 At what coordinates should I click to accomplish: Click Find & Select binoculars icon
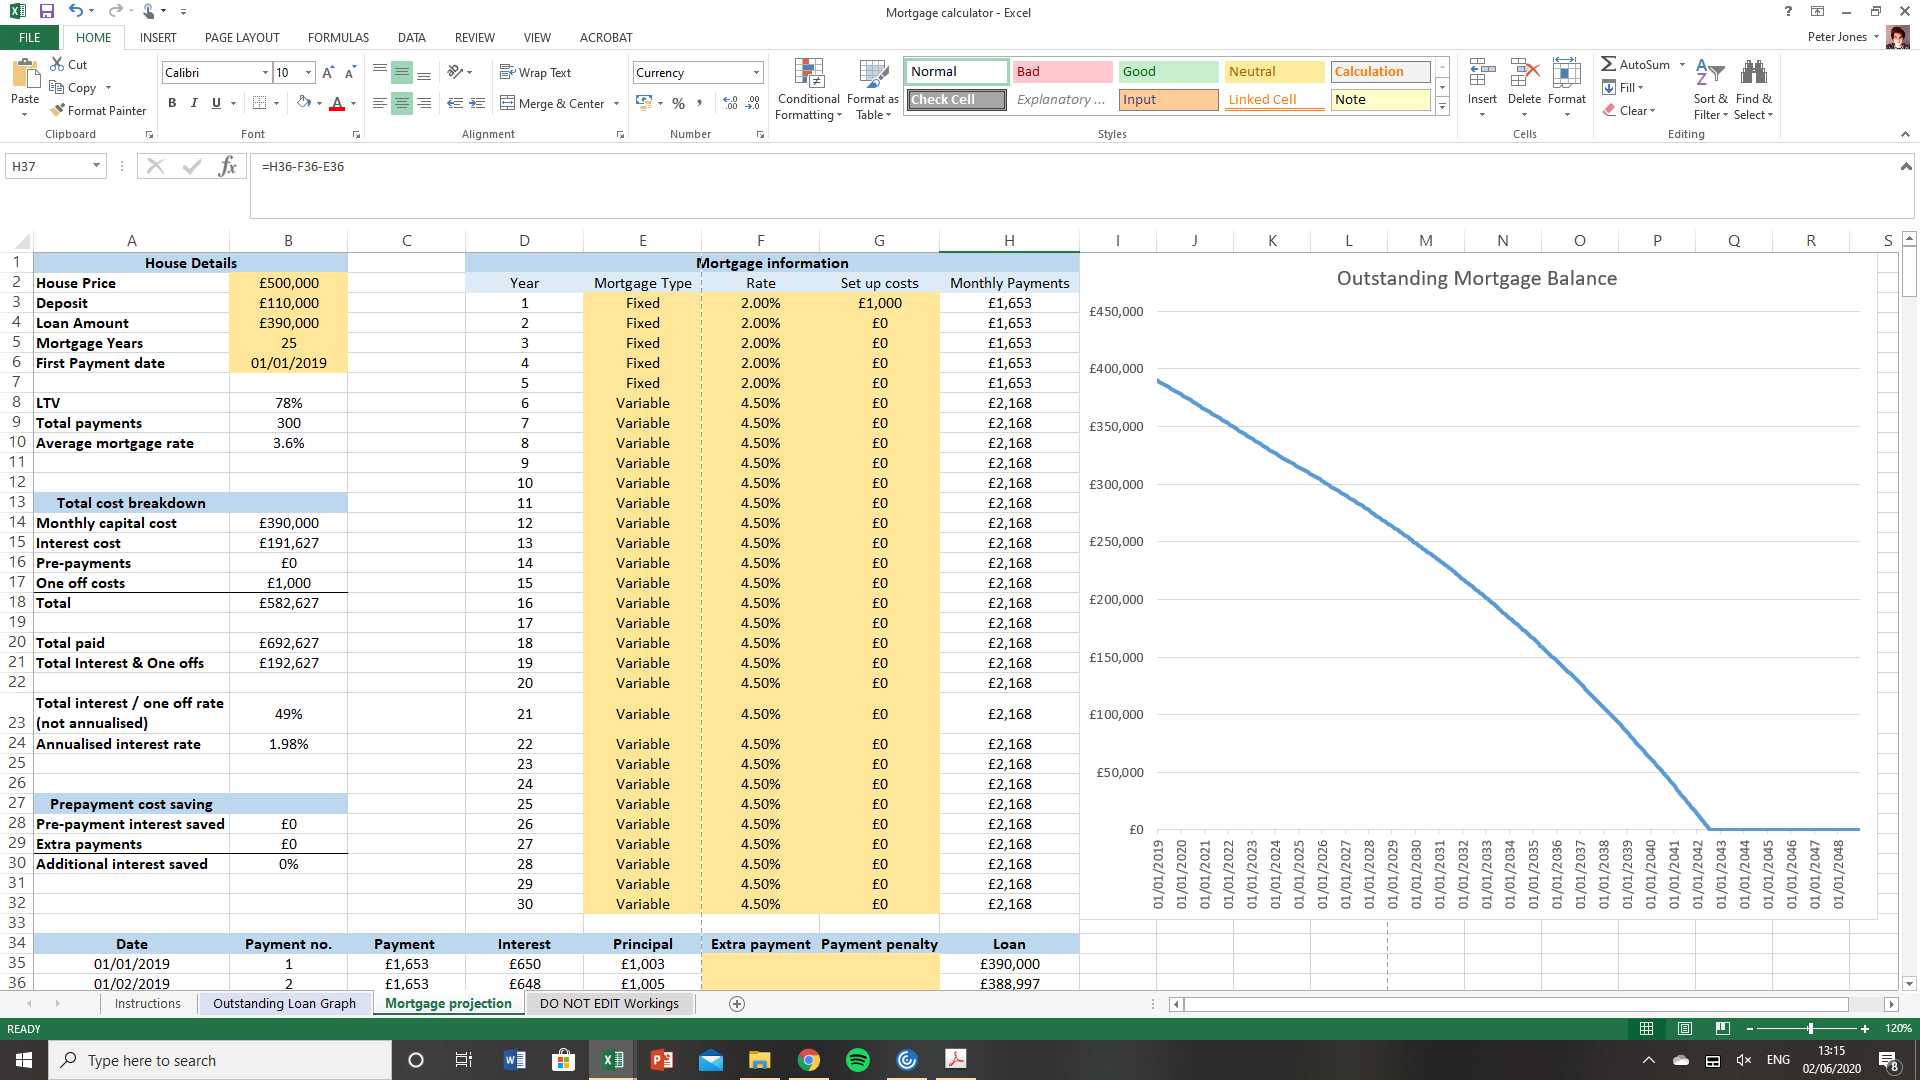1753,74
